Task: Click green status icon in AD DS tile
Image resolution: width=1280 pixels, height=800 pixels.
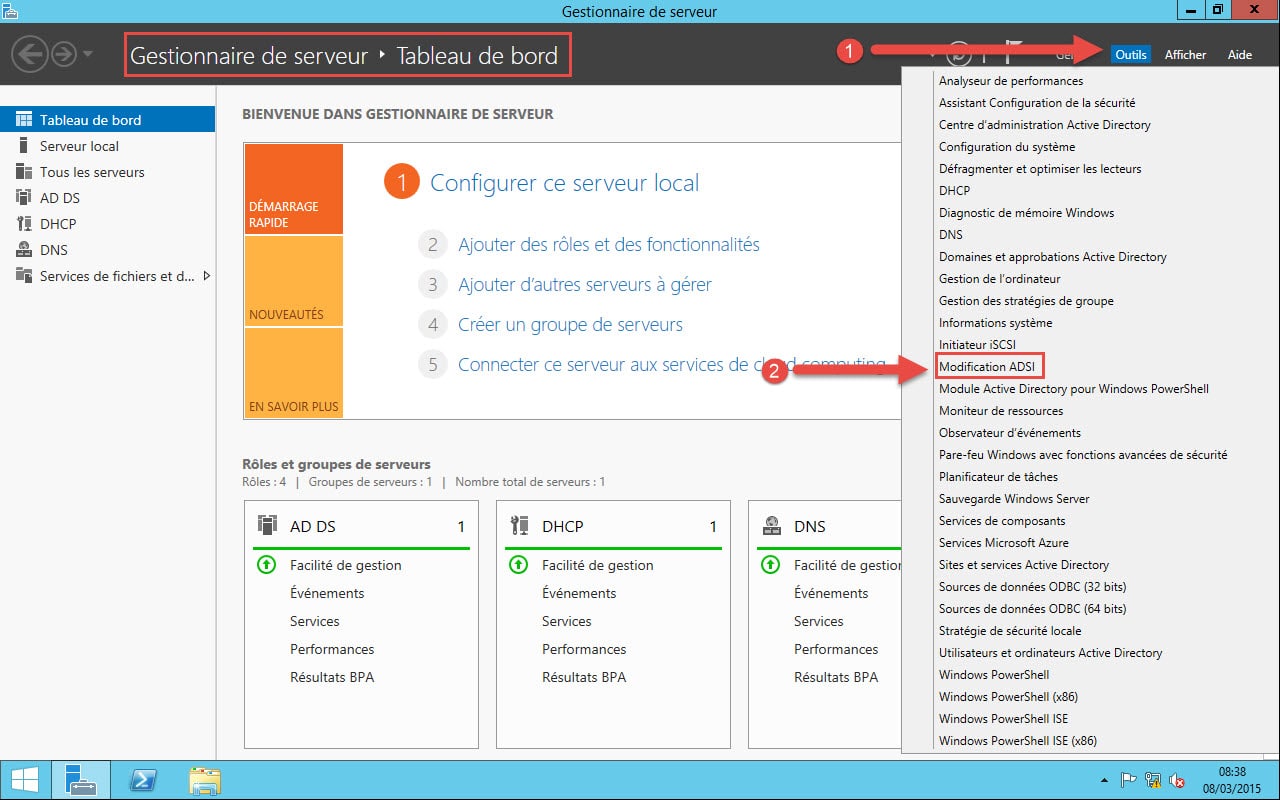Action: tap(266, 565)
